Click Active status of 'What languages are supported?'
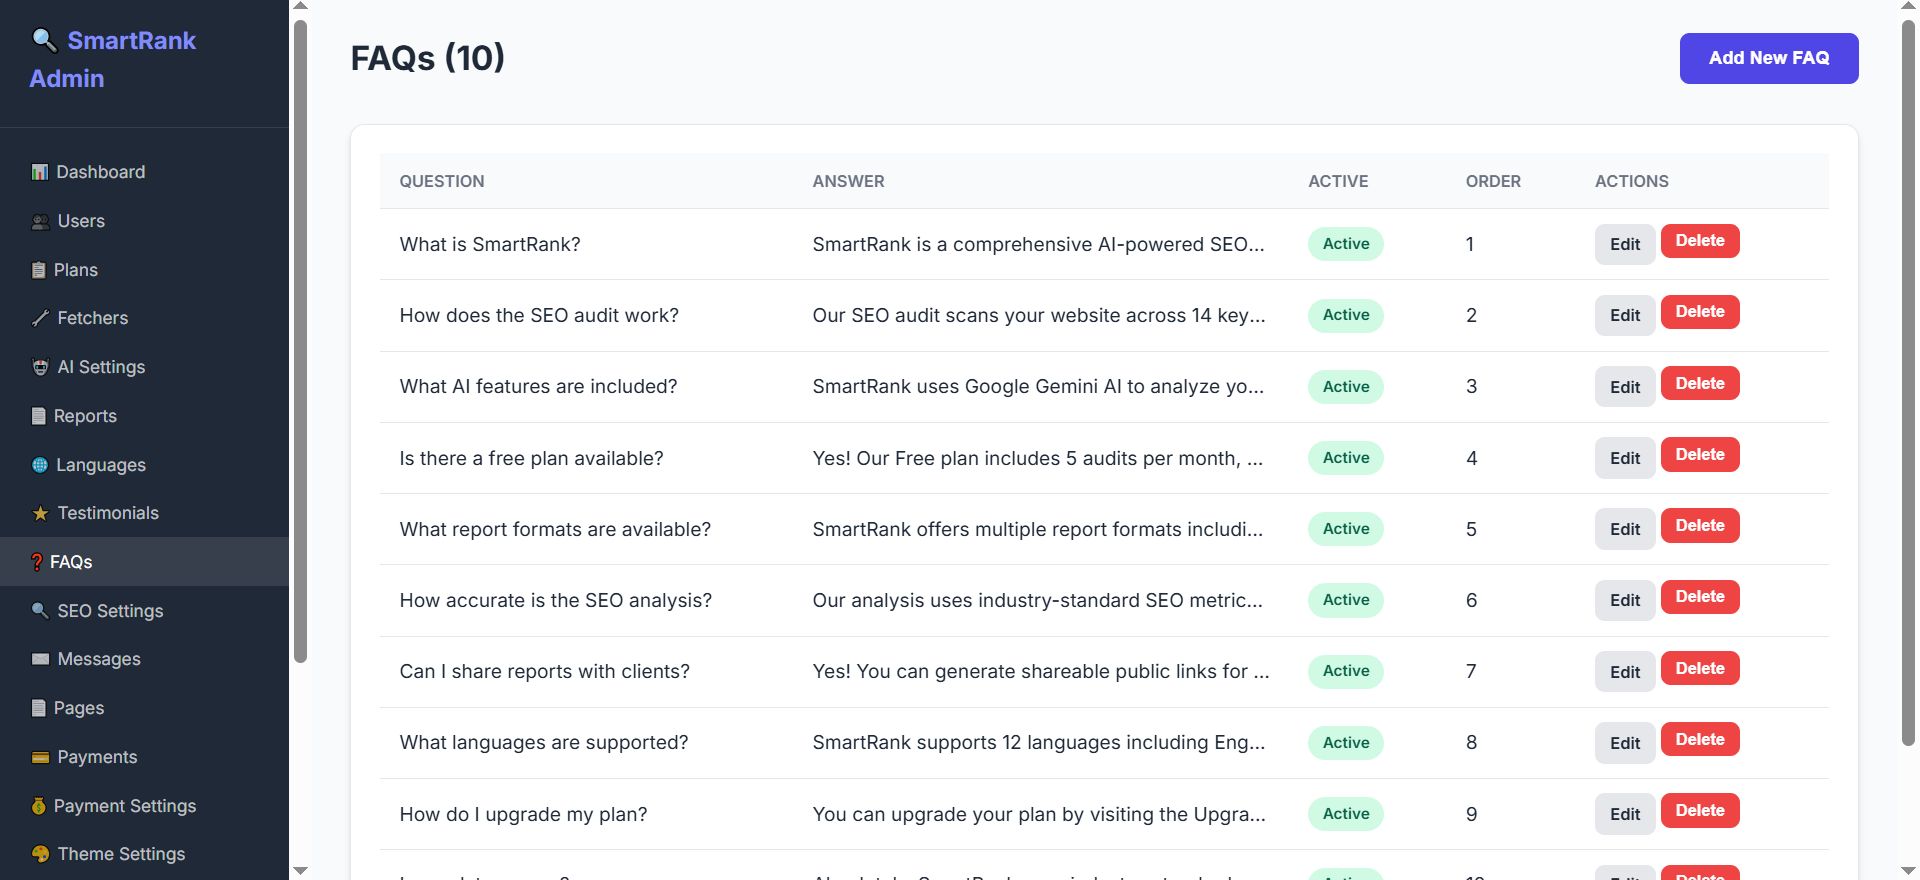Viewport: 1920px width, 880px height. click(1345, 743)
